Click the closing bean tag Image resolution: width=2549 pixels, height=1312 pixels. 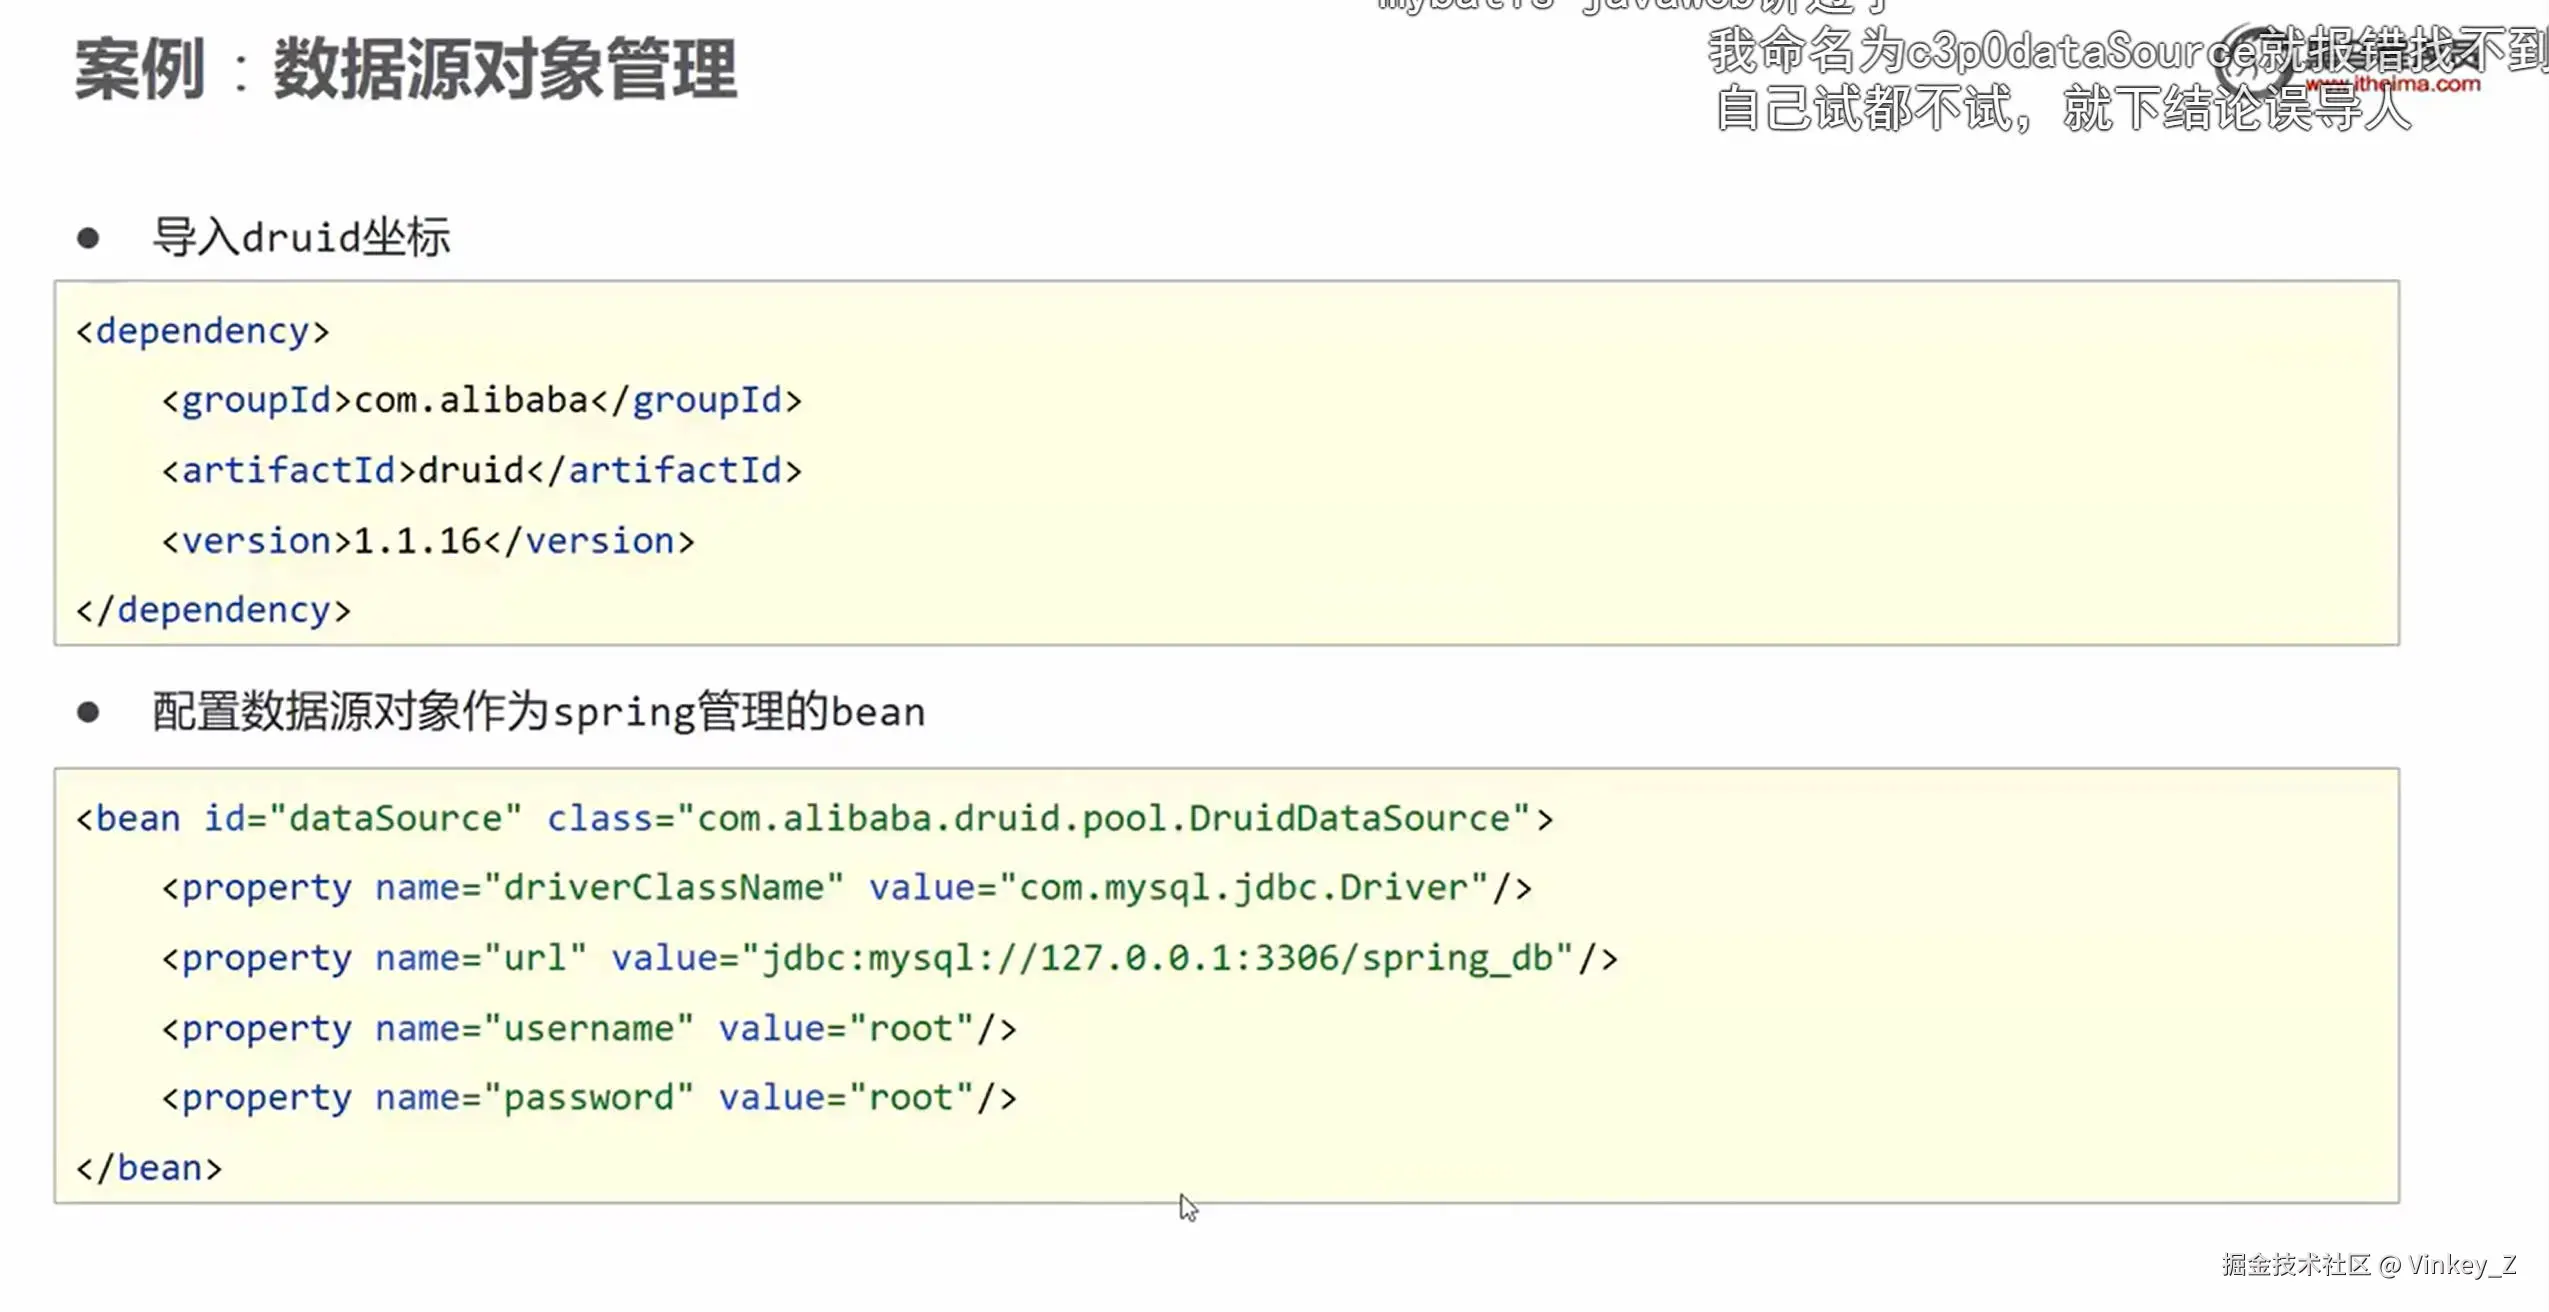[149, 1168]
